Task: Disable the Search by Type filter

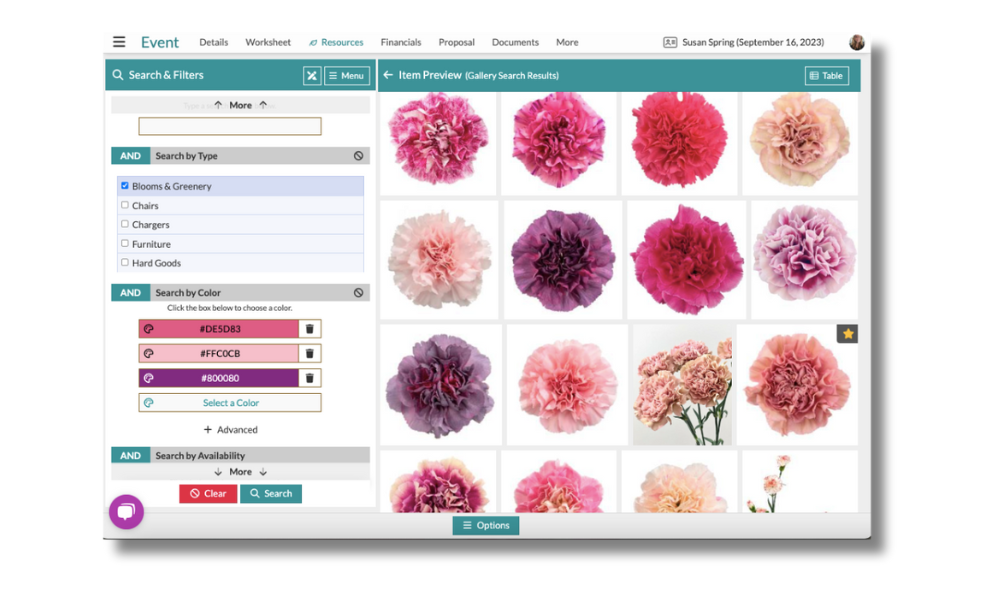Action: tap(359, 156)
